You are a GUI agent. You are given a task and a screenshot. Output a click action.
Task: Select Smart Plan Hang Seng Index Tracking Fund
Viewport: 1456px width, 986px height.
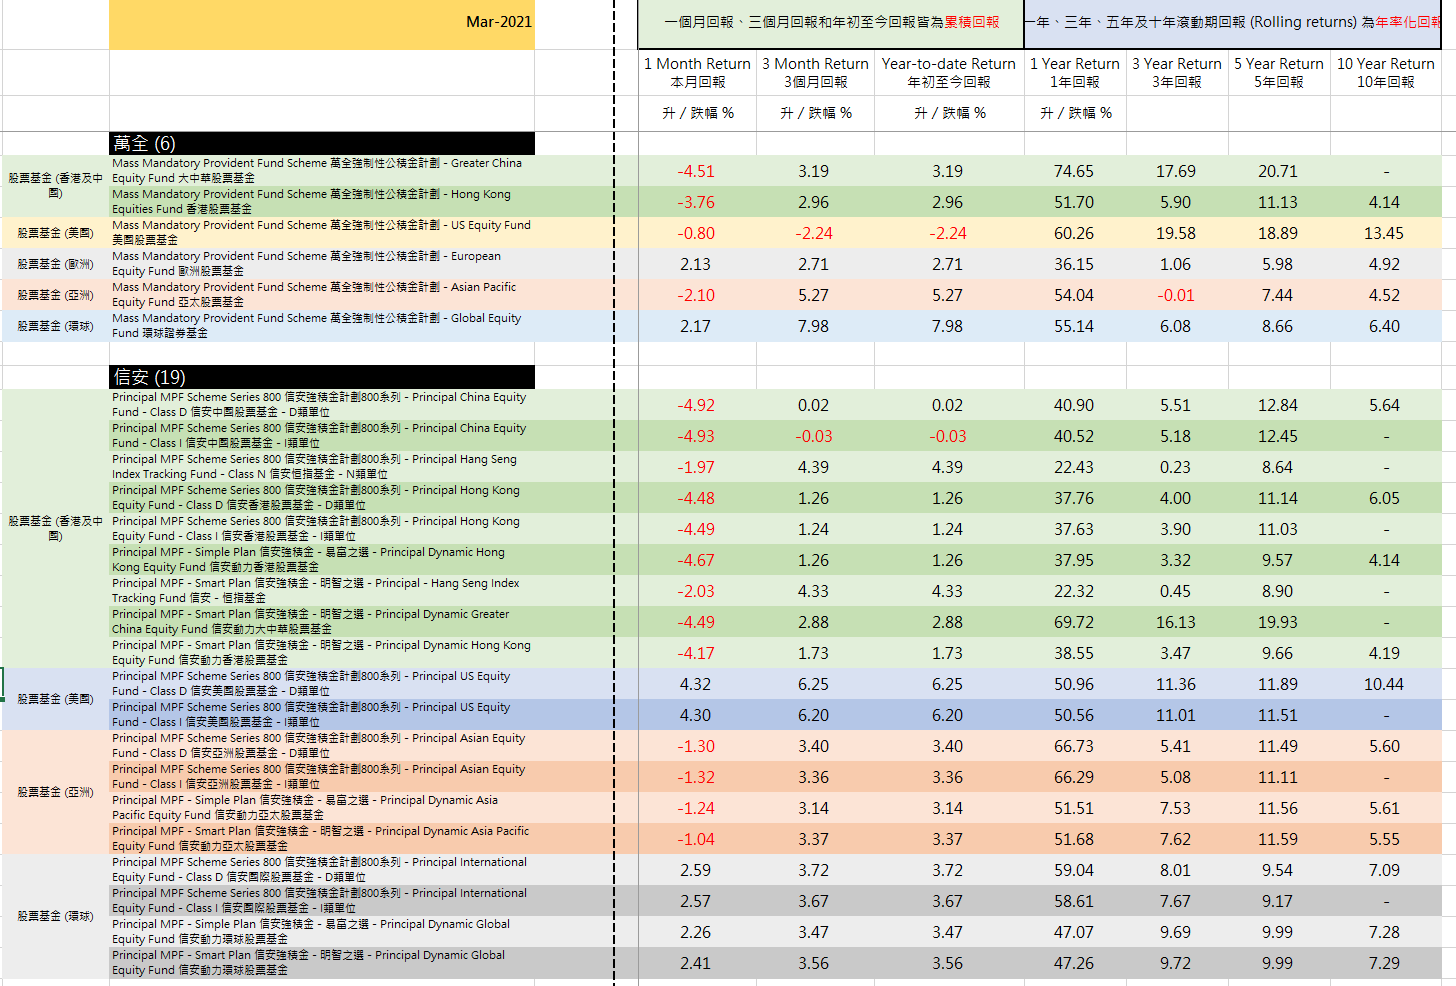(x=322, y=591)
